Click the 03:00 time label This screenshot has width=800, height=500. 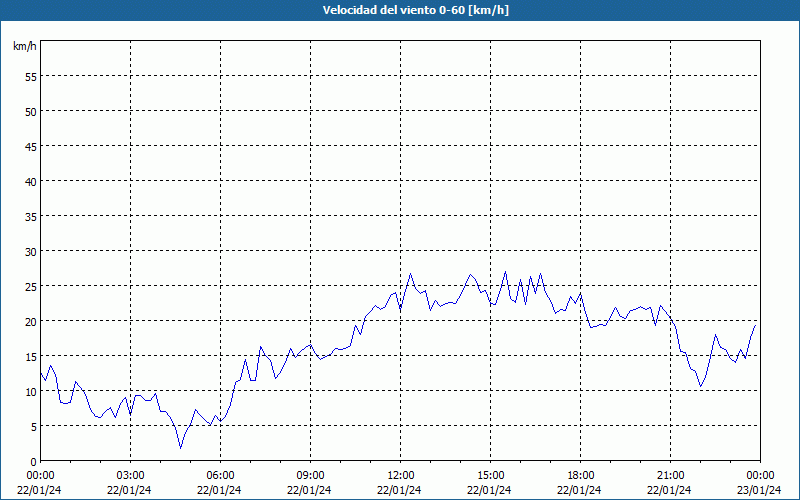[131, 476]
